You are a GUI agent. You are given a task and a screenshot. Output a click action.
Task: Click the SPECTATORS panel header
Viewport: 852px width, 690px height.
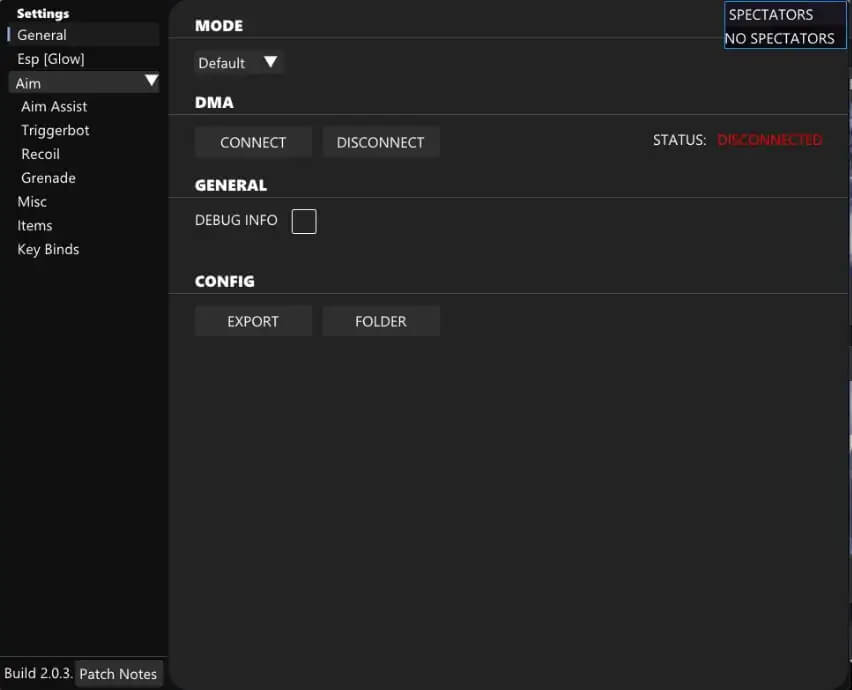[771, 15]
